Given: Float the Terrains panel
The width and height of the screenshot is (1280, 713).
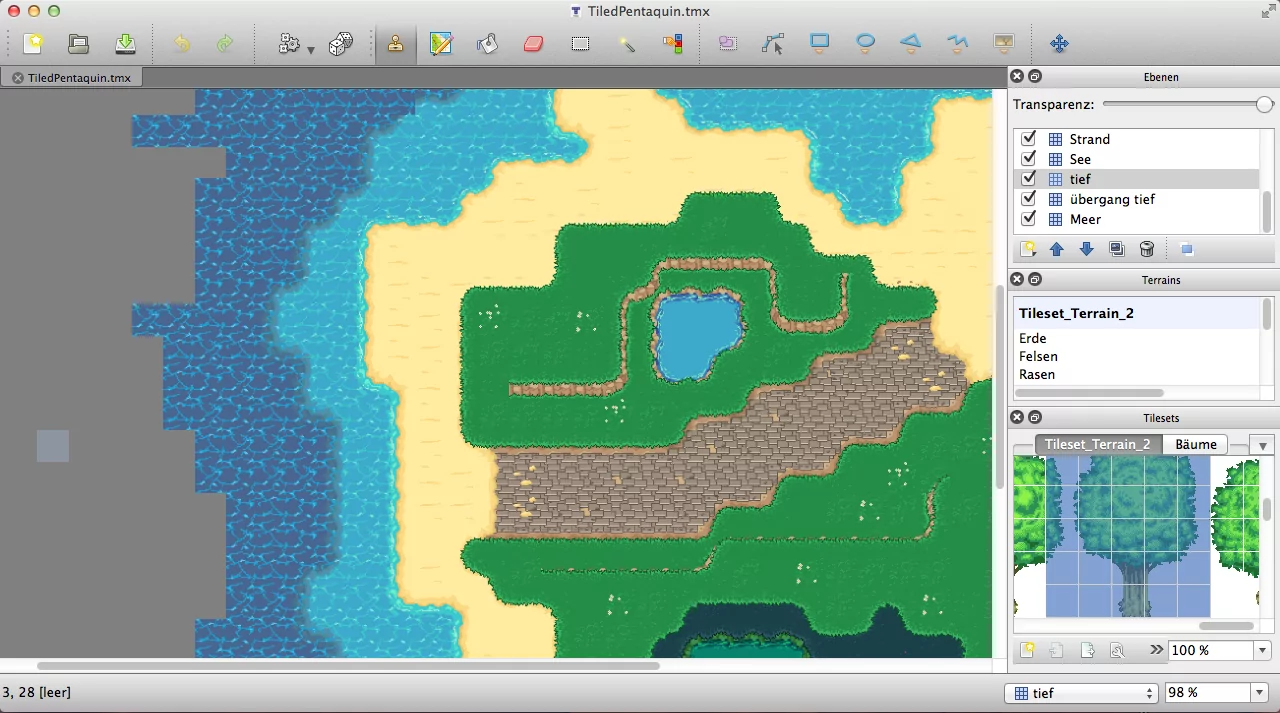Looking at the screenshot, I should coord(1035,279).
